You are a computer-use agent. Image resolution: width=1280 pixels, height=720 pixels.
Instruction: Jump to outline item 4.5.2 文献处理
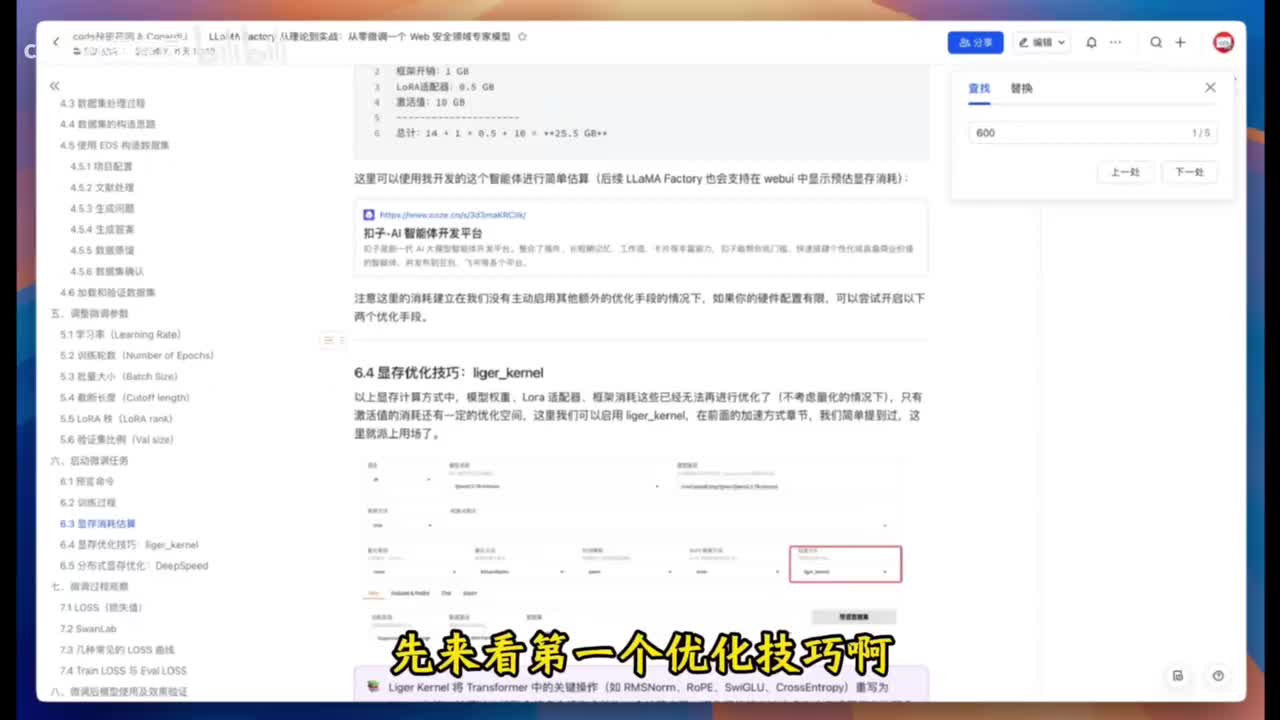tap(101, 187)
